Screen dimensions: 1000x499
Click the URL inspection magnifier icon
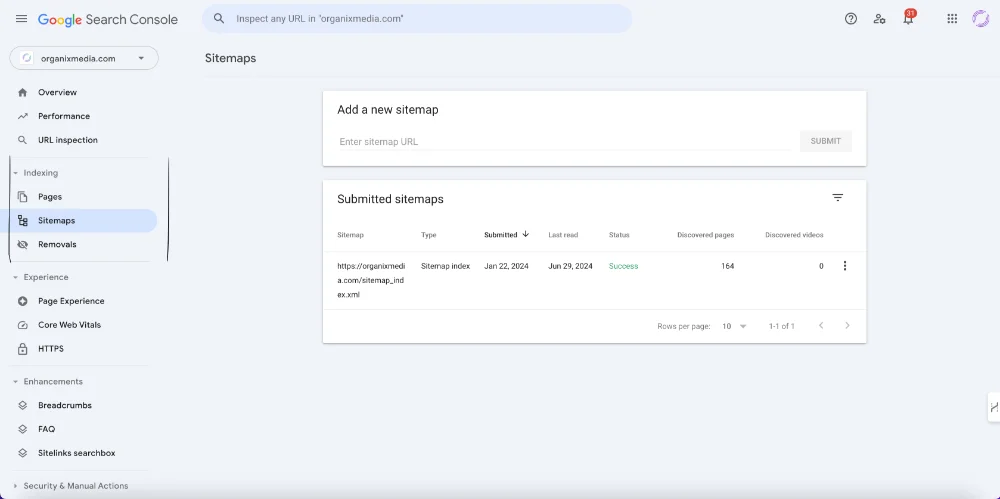[23, 140]
